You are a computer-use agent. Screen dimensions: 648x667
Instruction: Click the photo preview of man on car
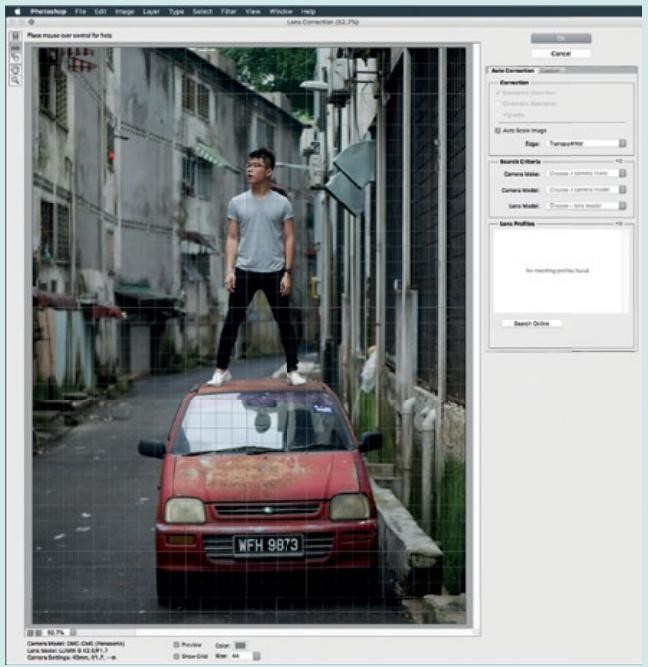coord(249,335)
